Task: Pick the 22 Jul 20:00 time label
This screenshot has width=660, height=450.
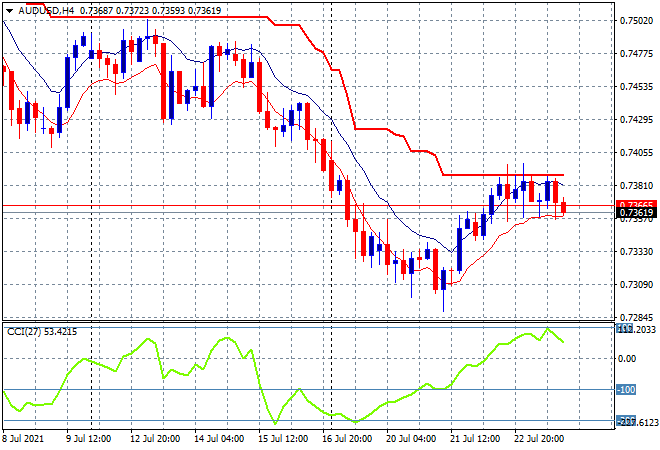Action: (539, 439)
